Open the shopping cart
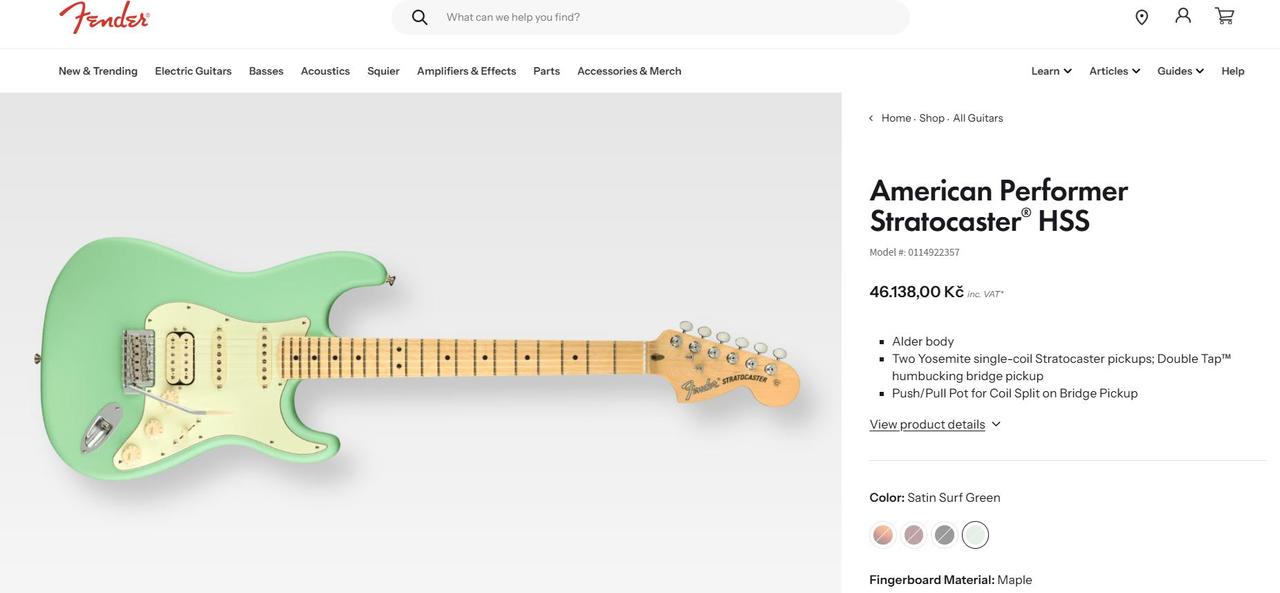 point(1224,16)
